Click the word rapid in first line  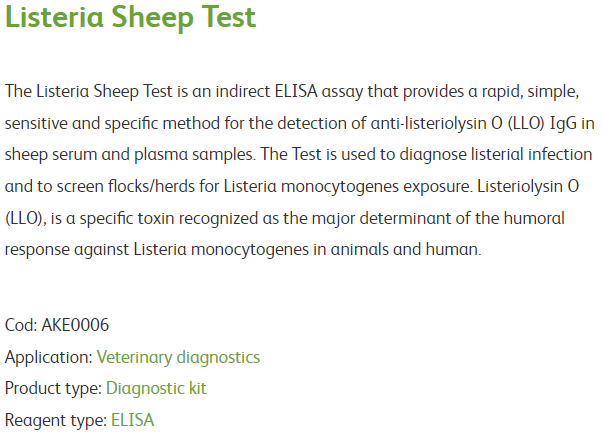click(502, 92)
